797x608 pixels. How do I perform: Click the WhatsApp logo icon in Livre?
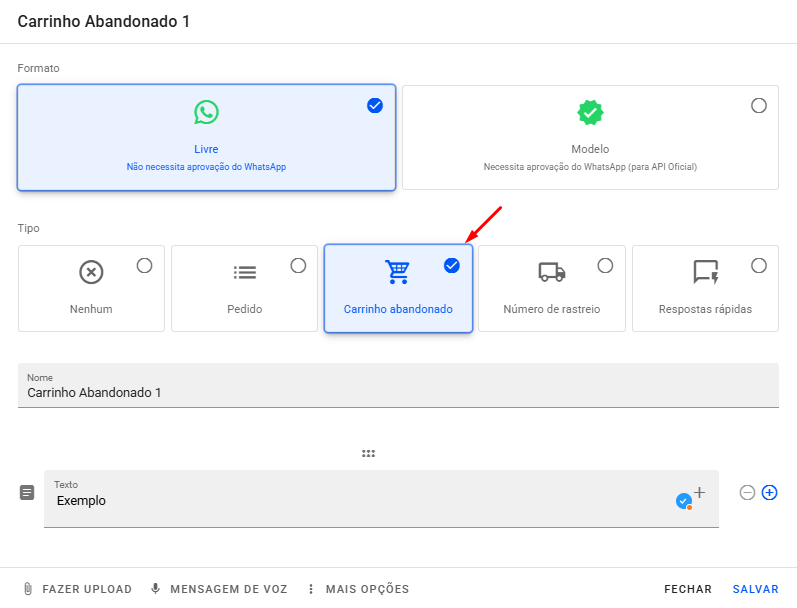tap(206, 112)
